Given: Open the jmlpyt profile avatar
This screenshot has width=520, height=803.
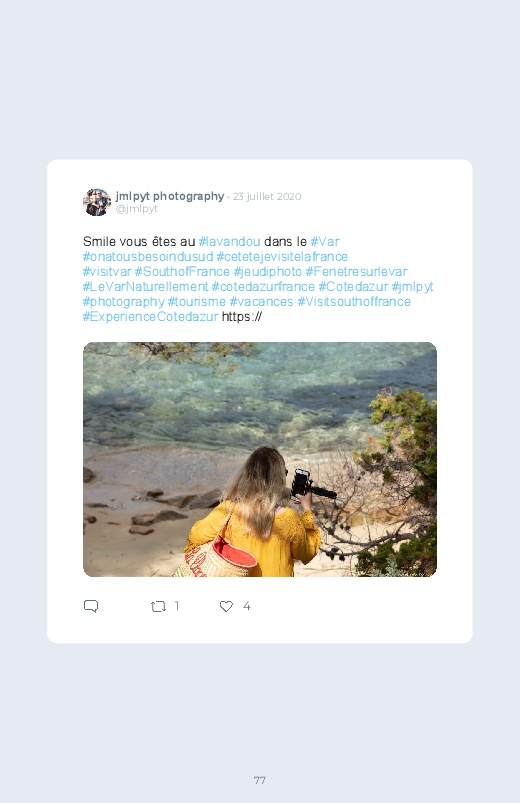Looking at the screenshot, I should pos(97,202).
